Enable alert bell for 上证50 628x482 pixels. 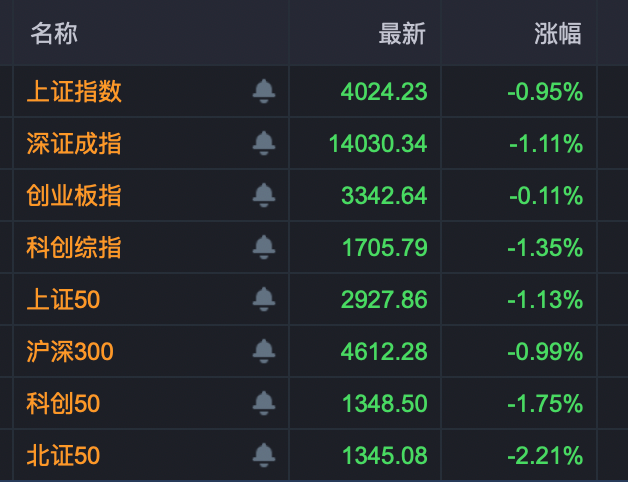click(264, 299)
